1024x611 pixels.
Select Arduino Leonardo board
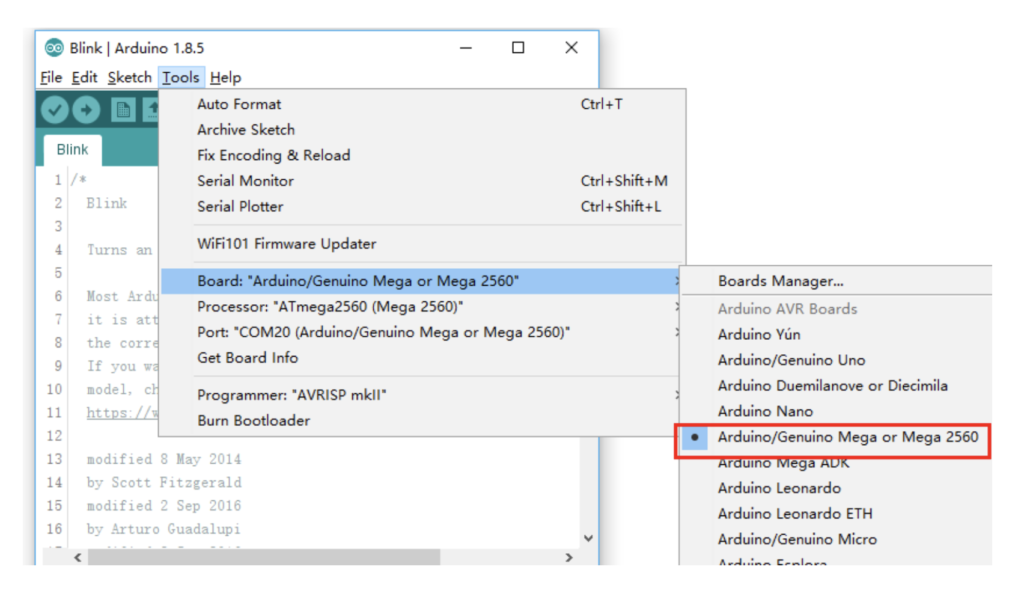coord(836,488)
